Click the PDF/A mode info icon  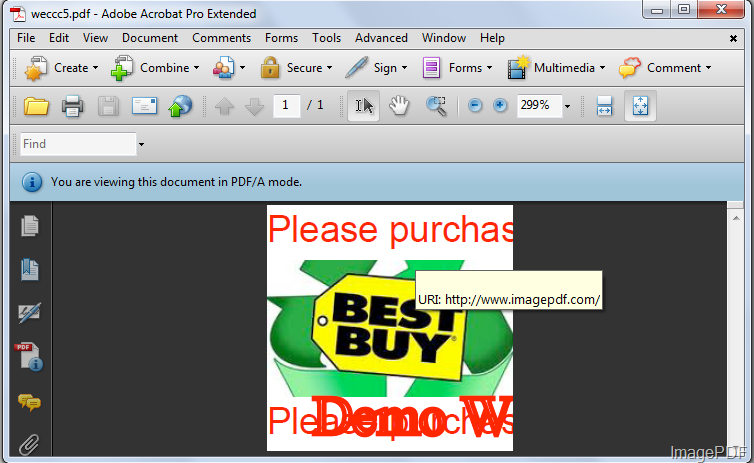coord(32,182)
